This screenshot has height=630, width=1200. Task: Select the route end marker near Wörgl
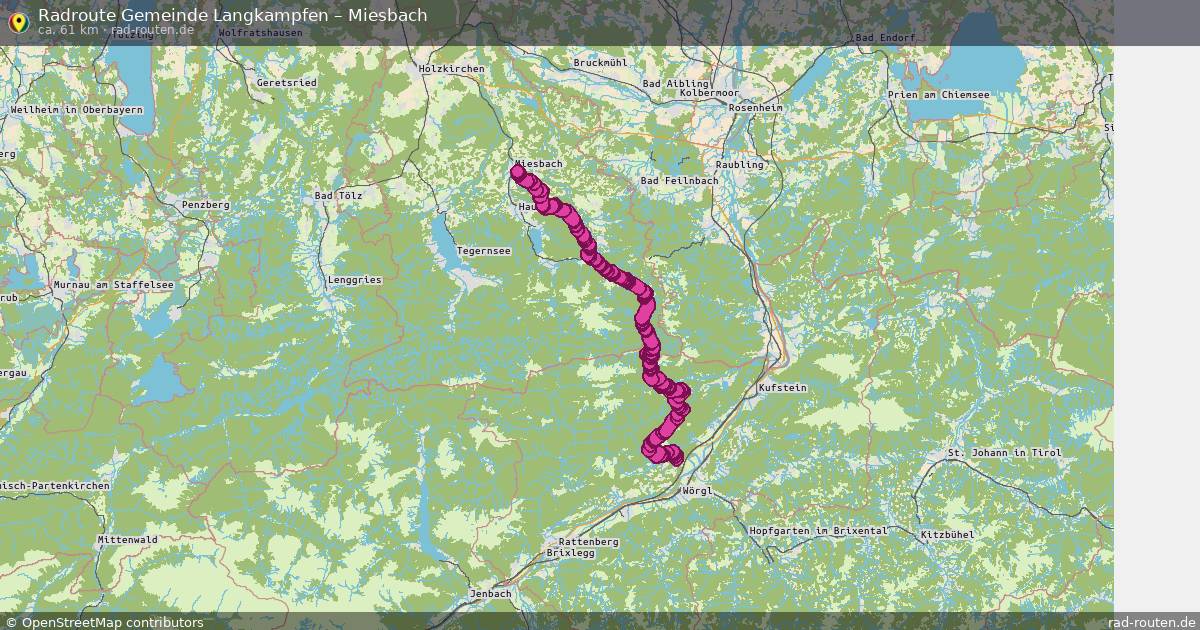[x=672, y=457]
